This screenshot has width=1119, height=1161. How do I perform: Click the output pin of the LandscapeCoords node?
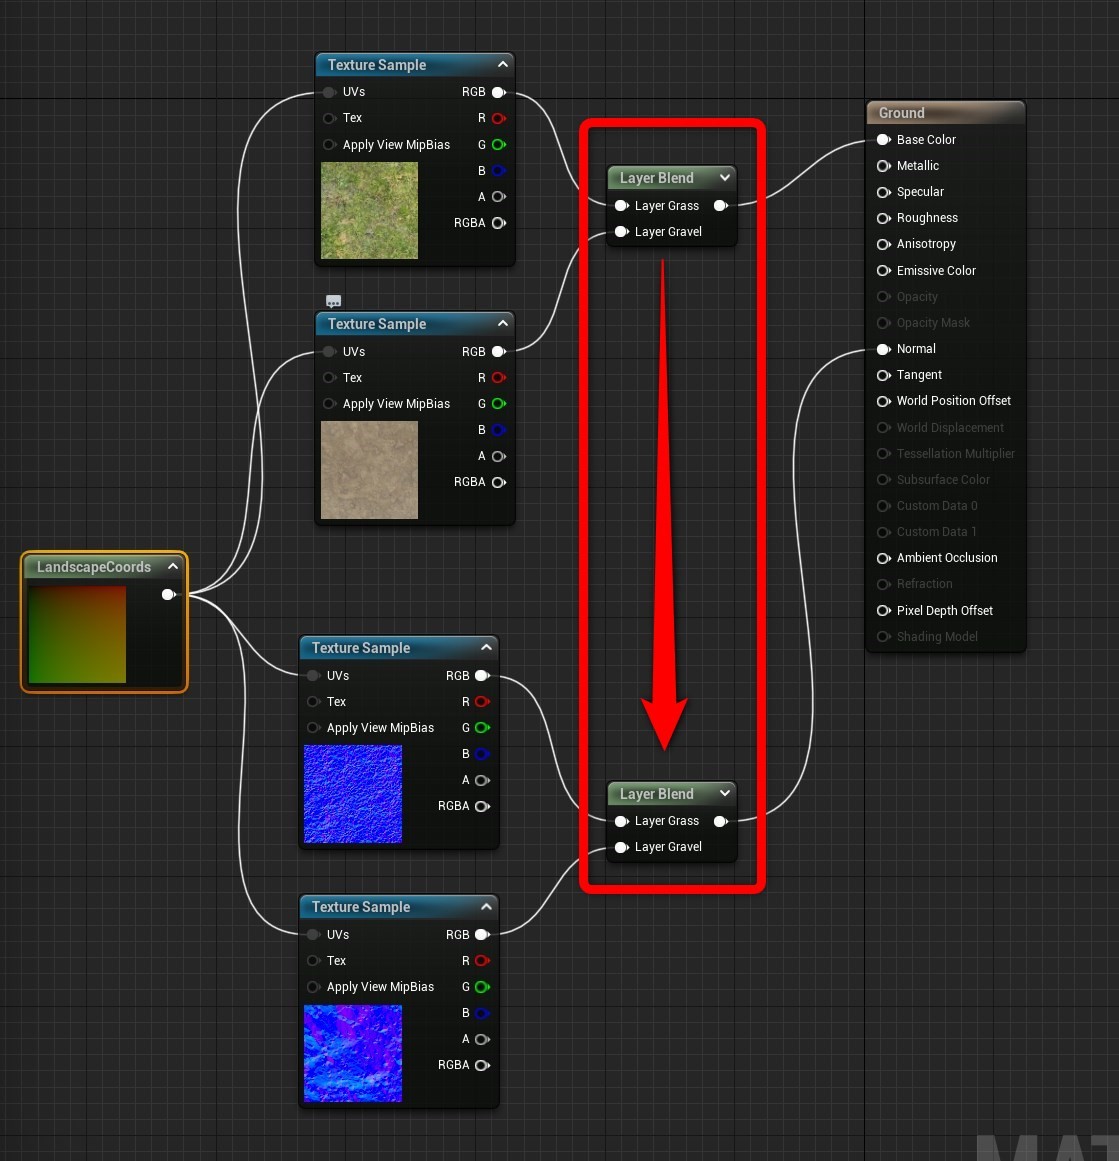click(x=168, y=594)
